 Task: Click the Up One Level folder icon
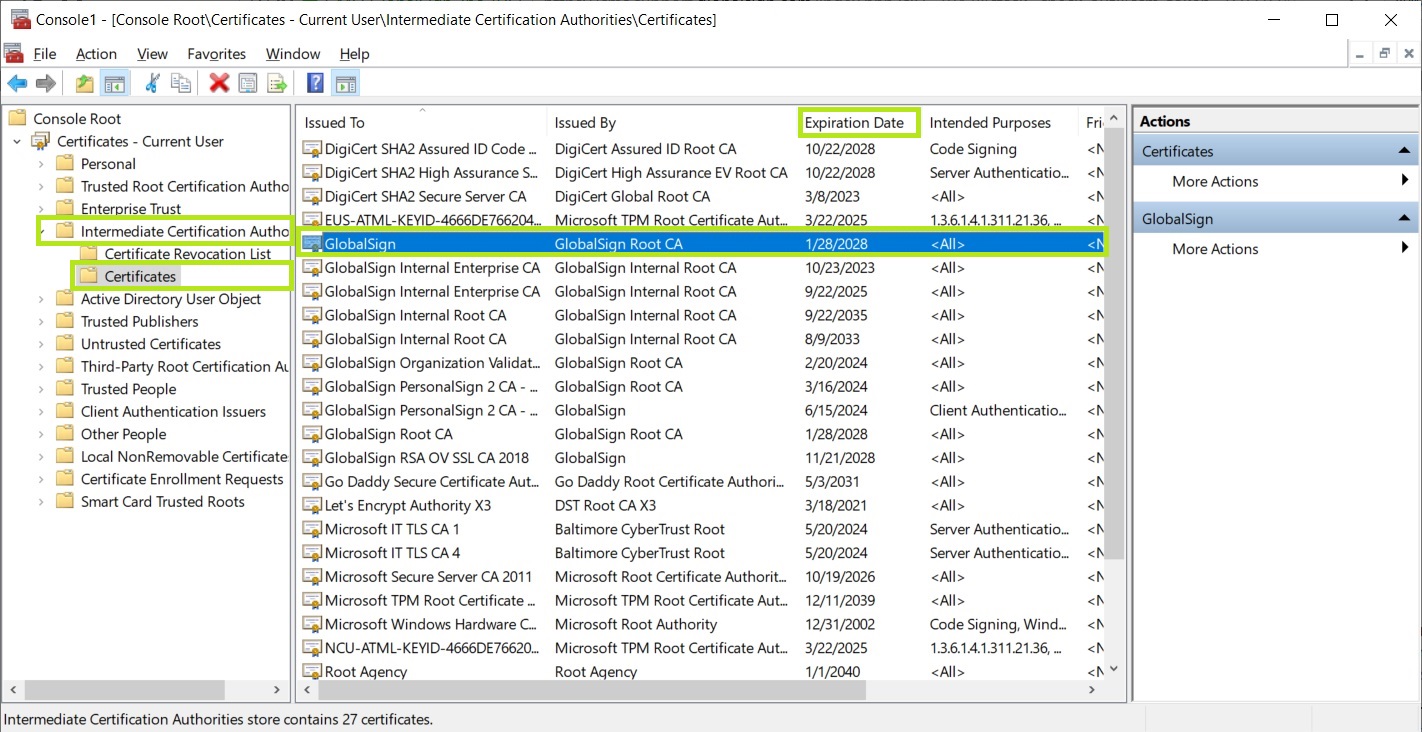[x=85, y=84]
